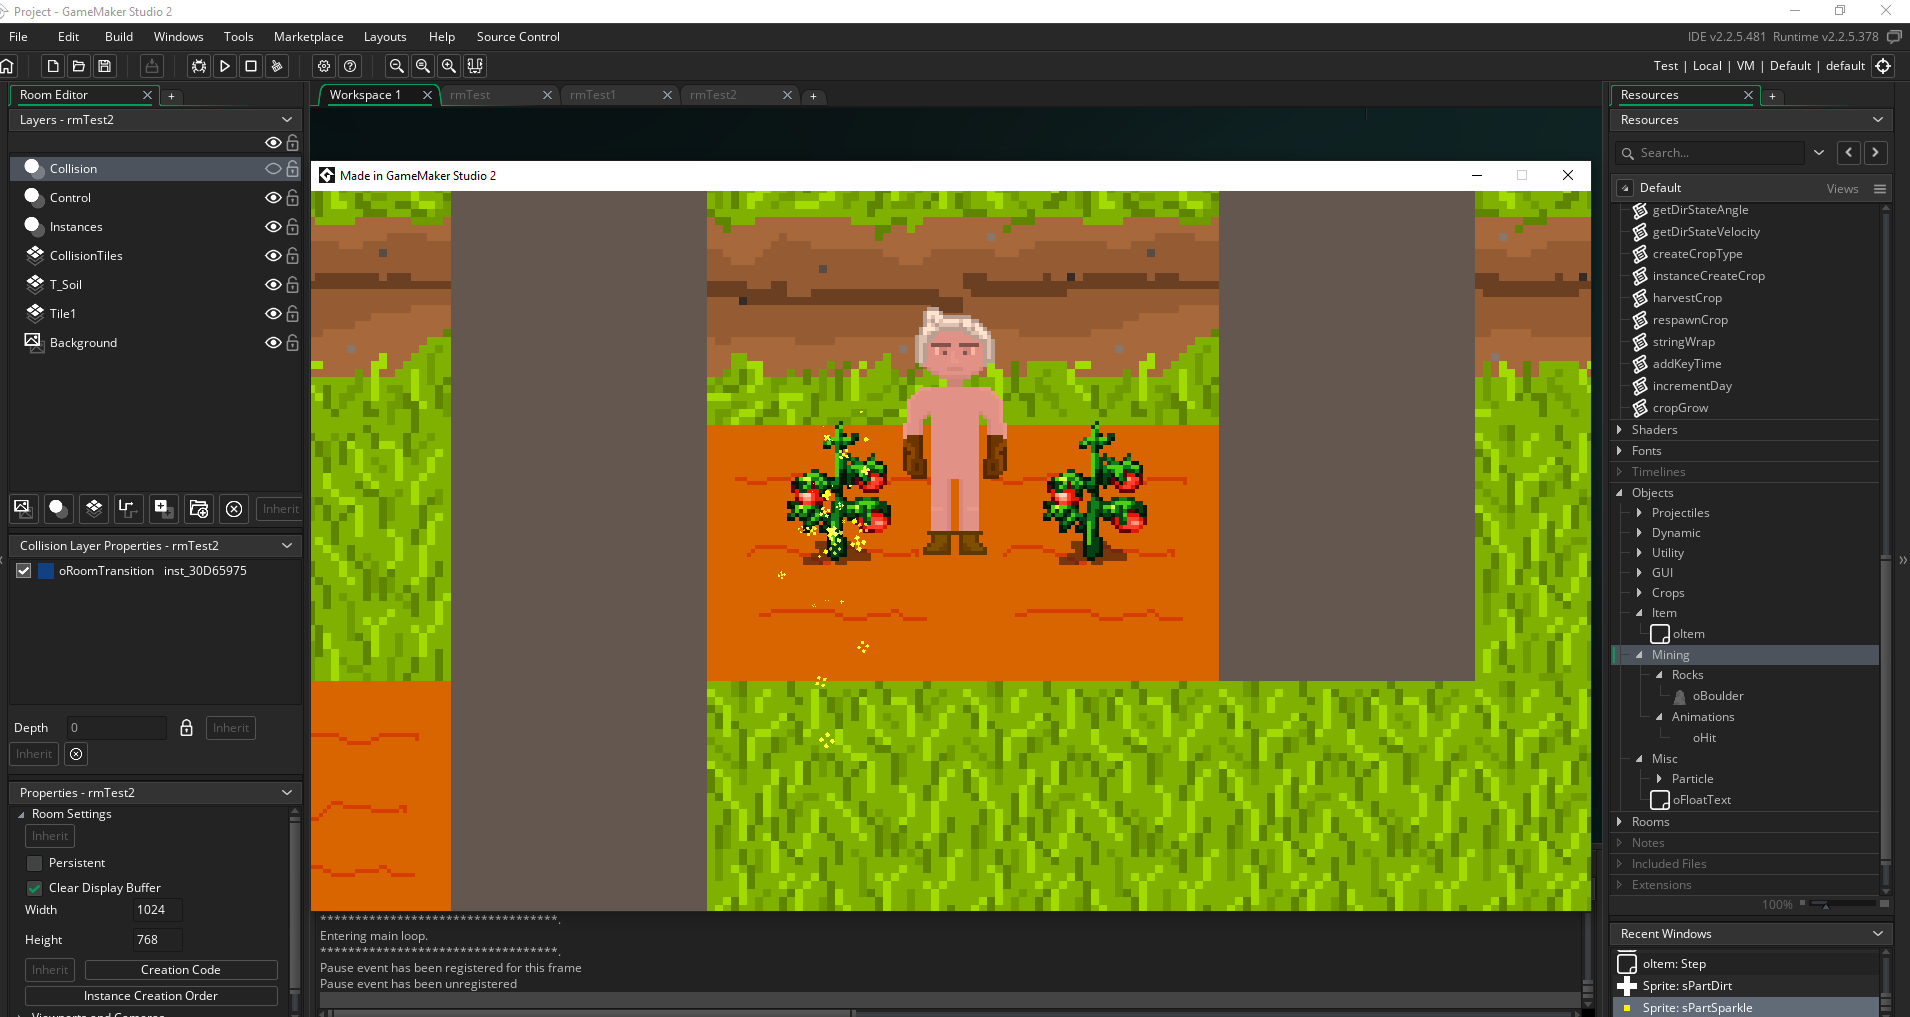Image resolution: width=1910 pixels, height=1017 pixels.
Task: Open the Creation Code editor
Action: pyautogui.click(x=181, y=969)
